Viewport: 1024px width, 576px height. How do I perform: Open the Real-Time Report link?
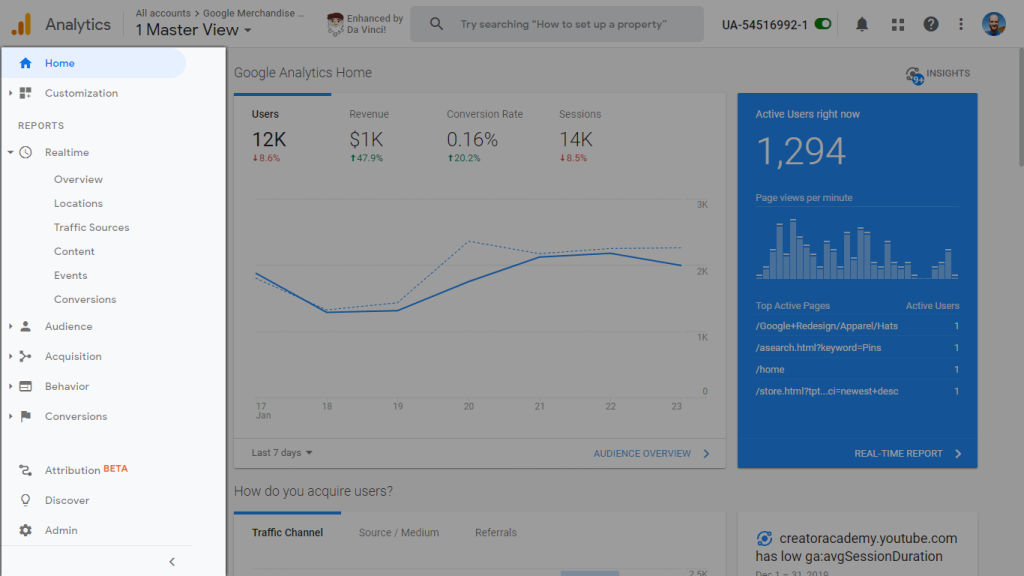pyautogui.click(x=908, y=453)
